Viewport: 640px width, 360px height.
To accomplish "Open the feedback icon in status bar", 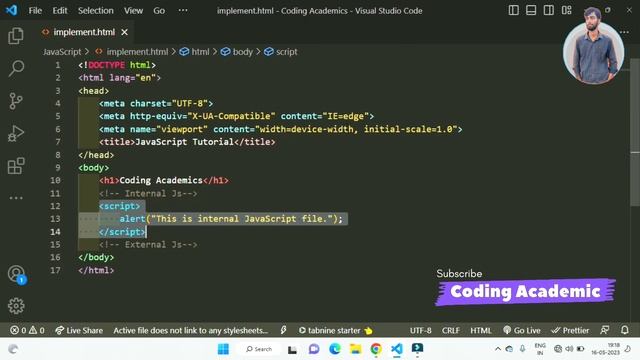I will click(x=605, y=330).
